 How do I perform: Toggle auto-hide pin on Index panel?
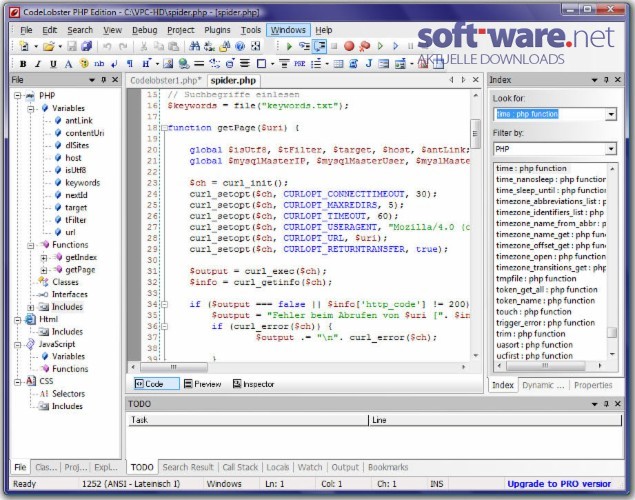click(x=606, y=80)
